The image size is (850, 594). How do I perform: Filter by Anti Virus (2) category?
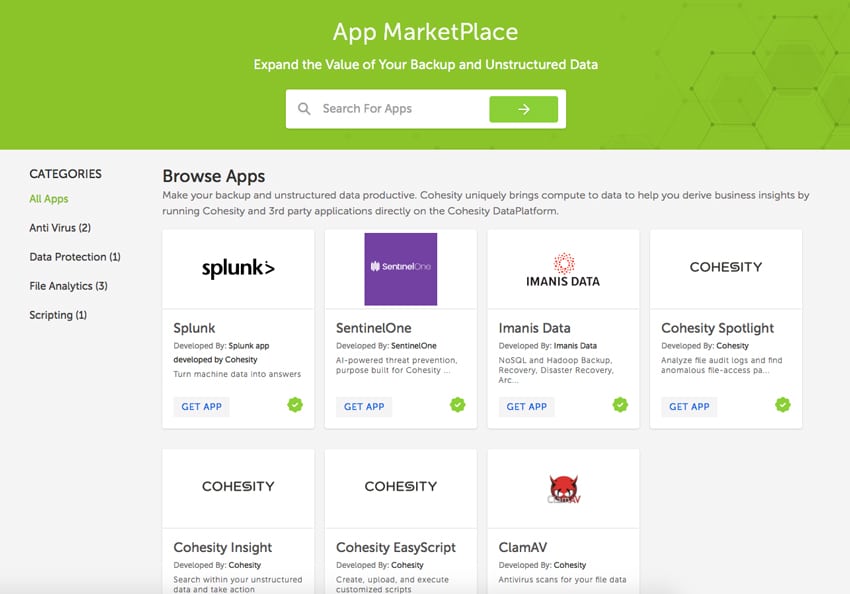coord(60,228)
